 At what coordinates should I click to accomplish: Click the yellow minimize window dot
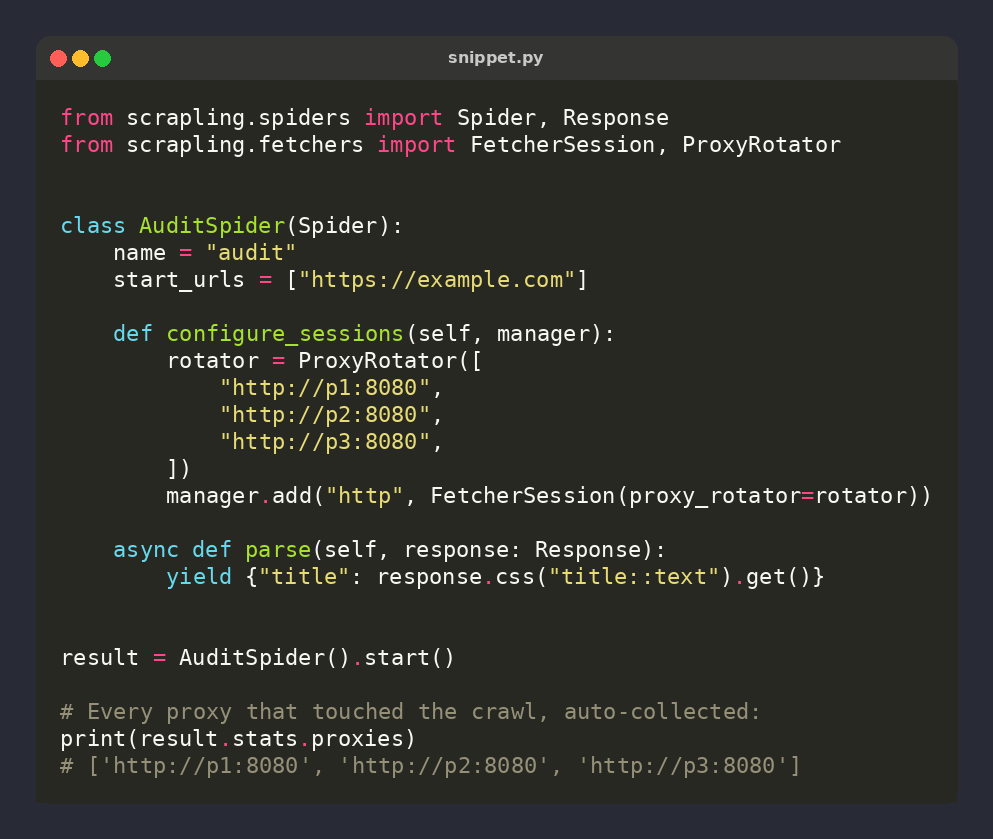click(80, 59)
